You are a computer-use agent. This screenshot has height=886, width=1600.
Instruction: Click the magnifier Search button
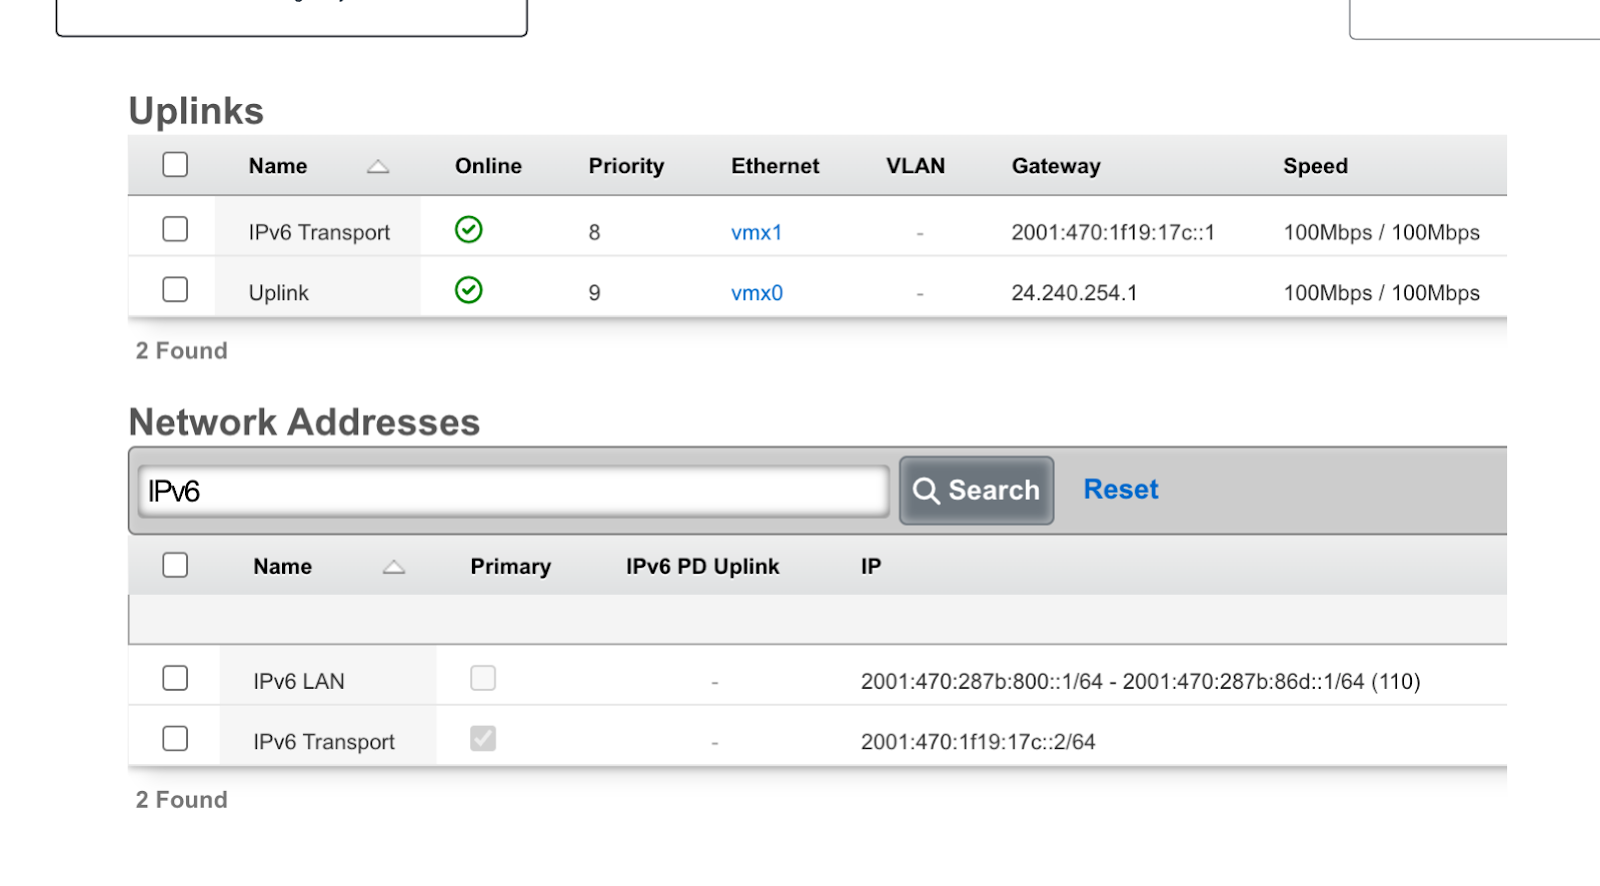tap(977, 490)
